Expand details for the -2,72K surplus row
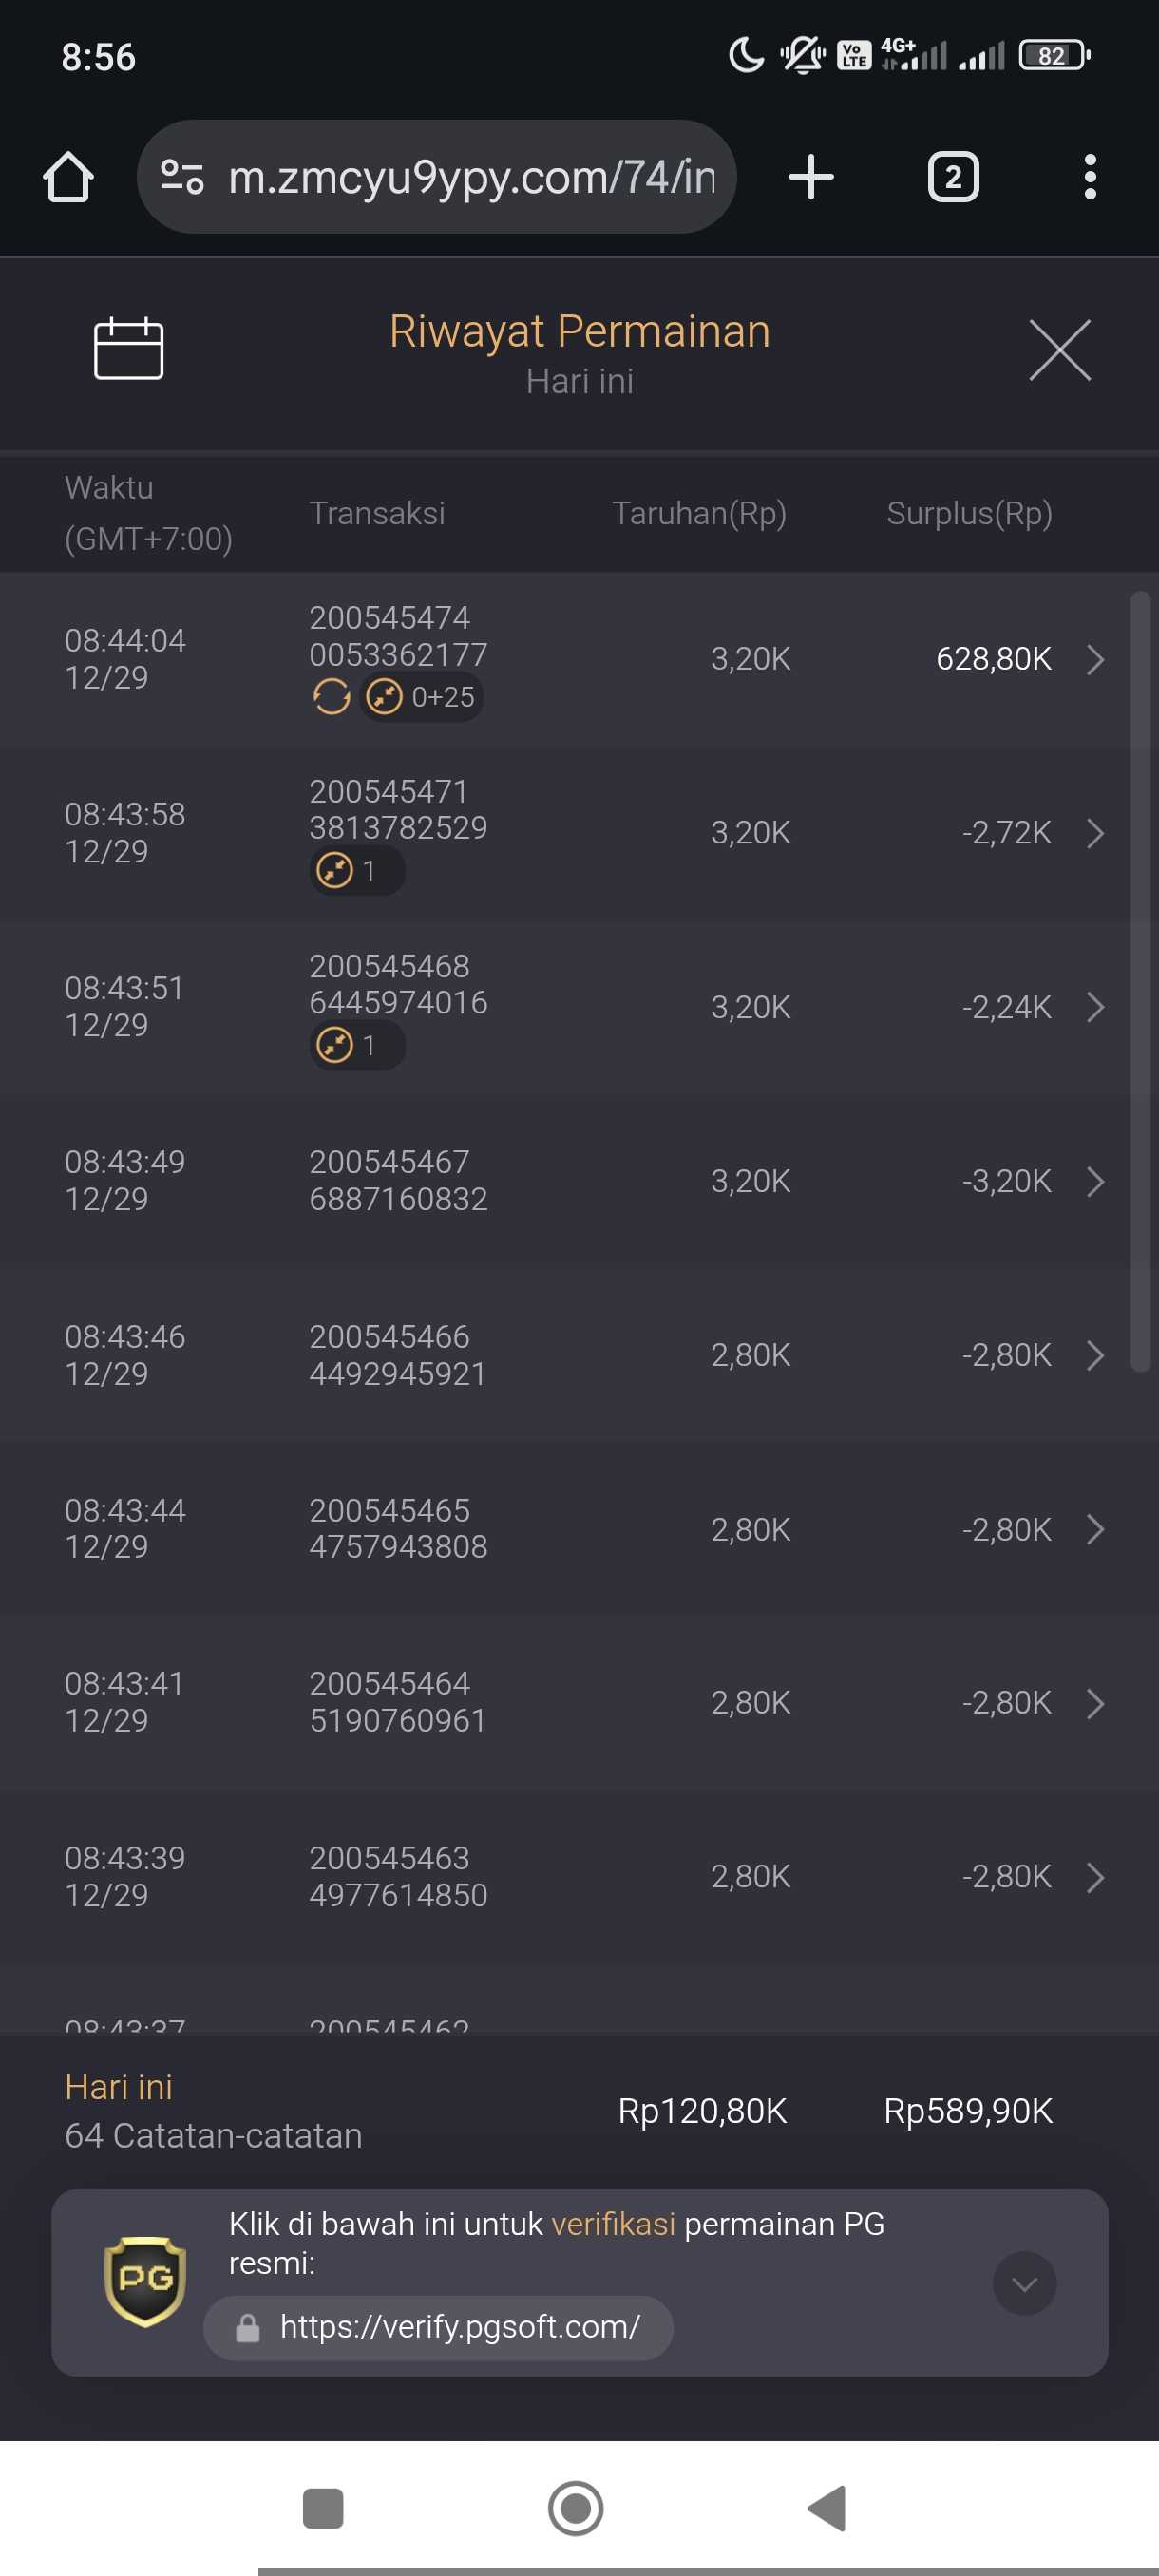 [x=1095, y=833]
